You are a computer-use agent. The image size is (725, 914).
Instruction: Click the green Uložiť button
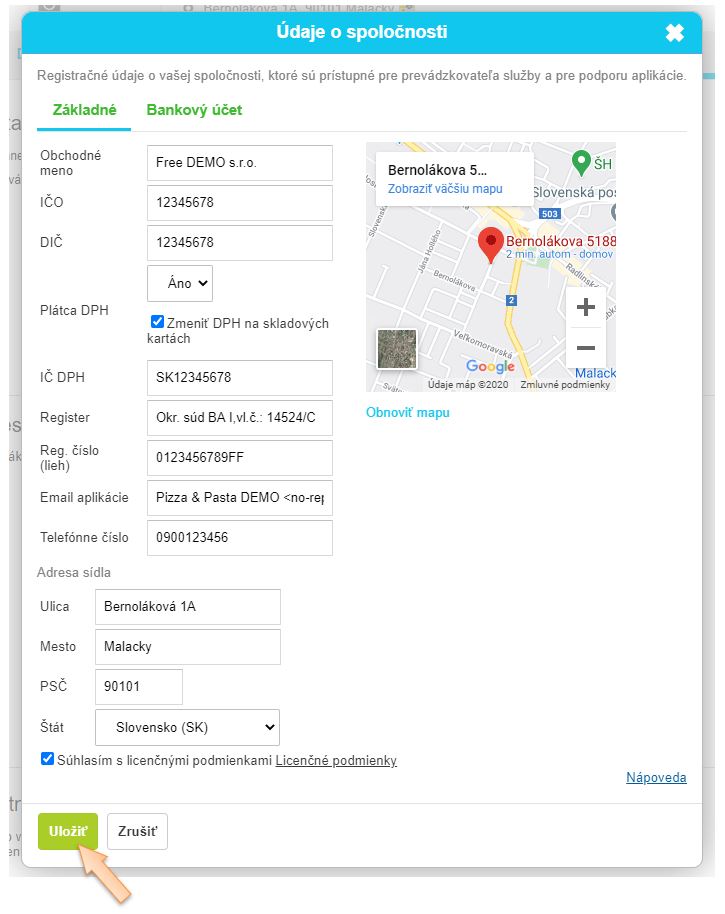pyautogui.click(x=68, y=831)
